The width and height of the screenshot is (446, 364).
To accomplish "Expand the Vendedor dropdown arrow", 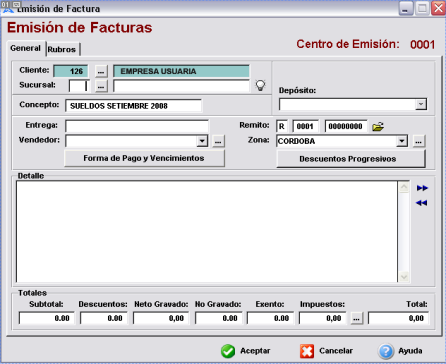I will pos(202,141).
